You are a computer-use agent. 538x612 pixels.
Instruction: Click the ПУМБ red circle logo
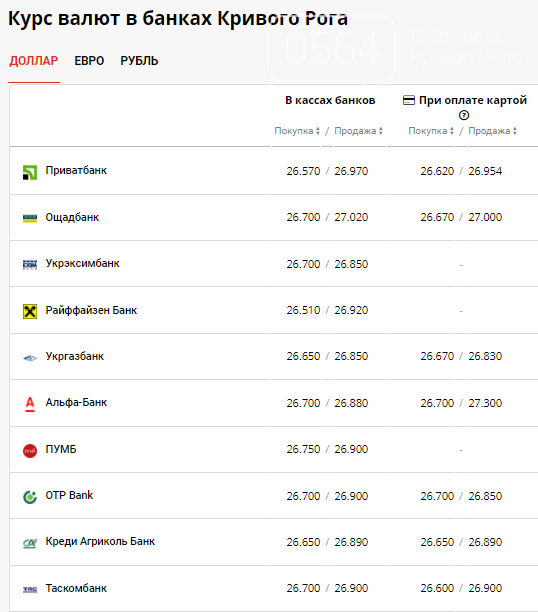pos(30,451)
